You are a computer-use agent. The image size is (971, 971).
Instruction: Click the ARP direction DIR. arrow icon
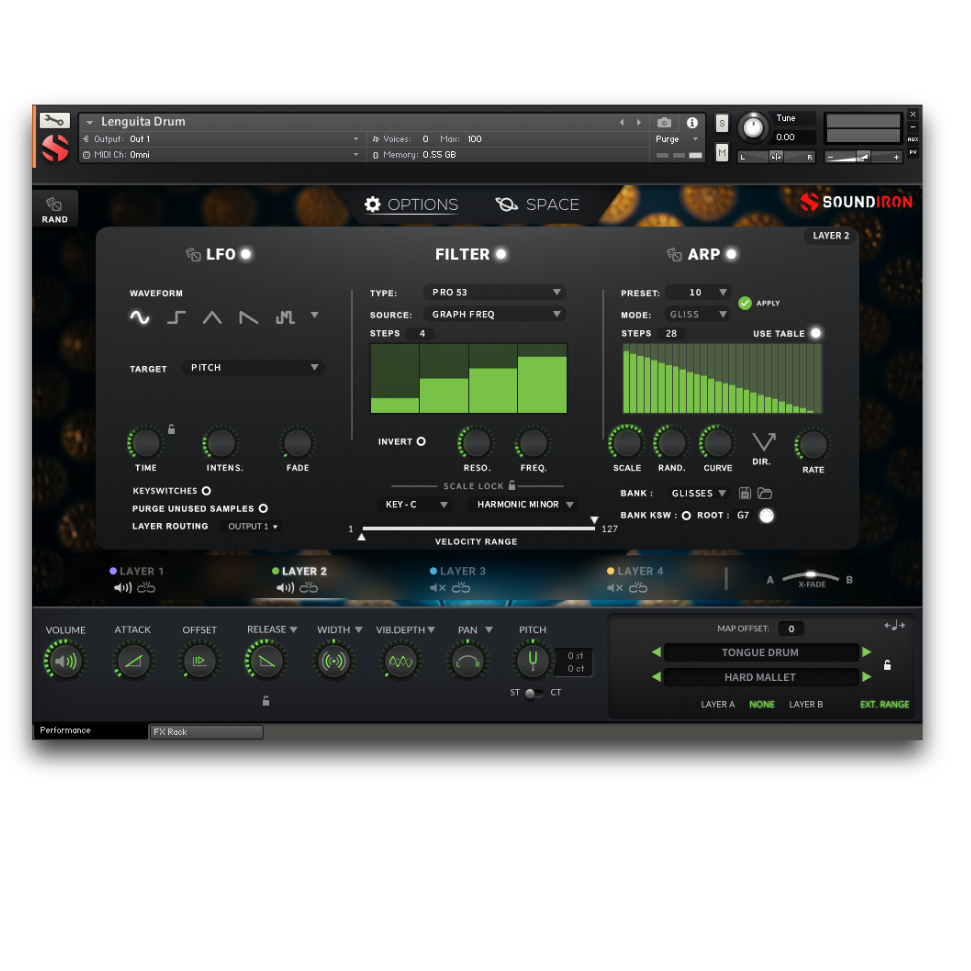(x=764, y=443)
